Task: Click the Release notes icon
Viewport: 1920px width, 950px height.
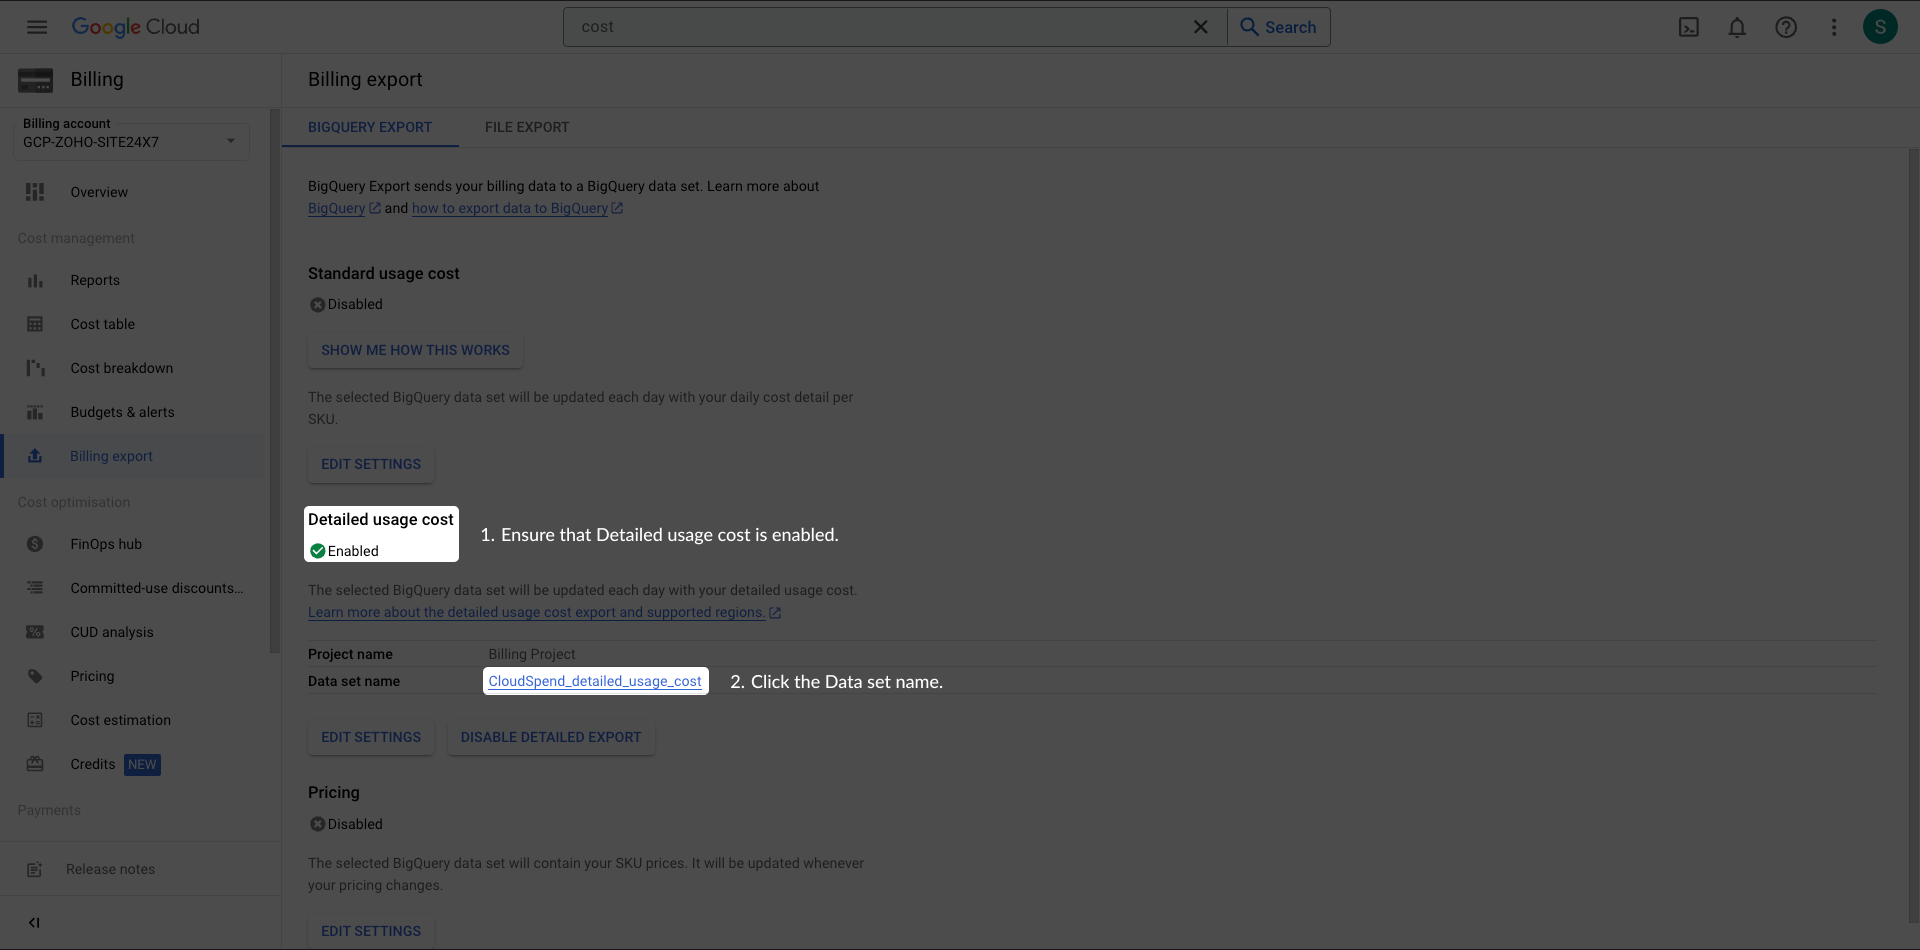Action: click(35, 869)
